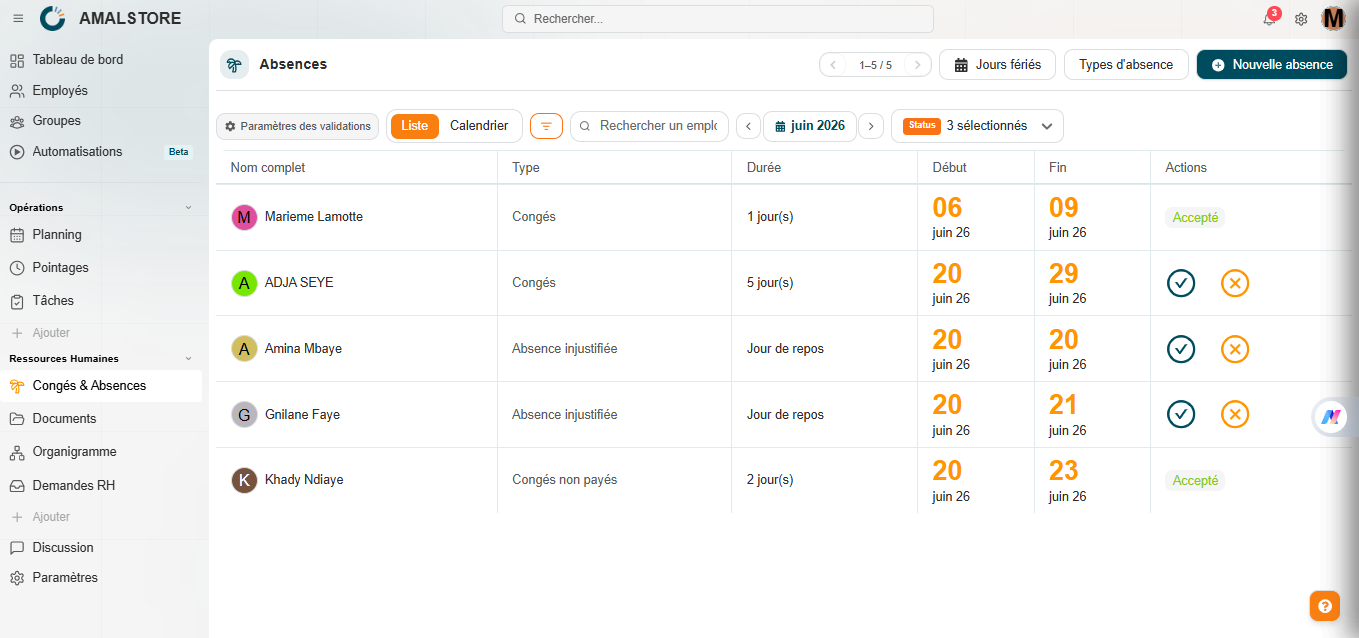1359x638 pixels.
Task: Open the filter options icon
Action: click(x=546, y=126)
